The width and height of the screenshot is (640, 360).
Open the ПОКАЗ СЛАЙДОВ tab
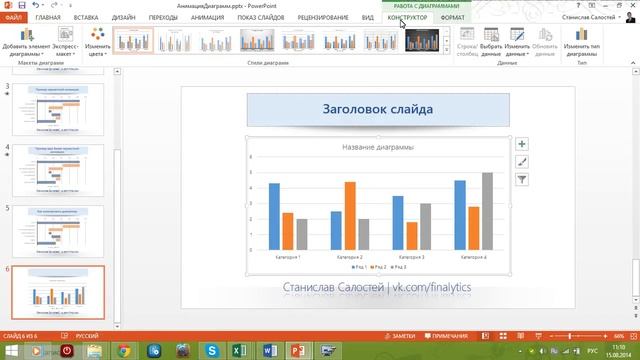[260, 18]
